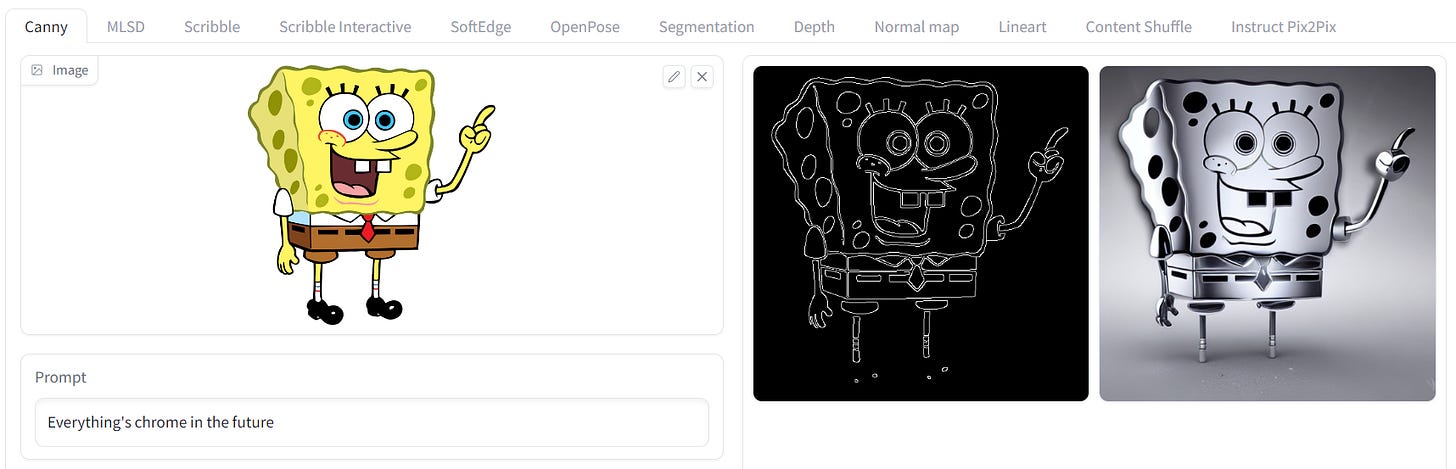
Task: Open the Content Shuffle tab
Action: point(1139,27)
